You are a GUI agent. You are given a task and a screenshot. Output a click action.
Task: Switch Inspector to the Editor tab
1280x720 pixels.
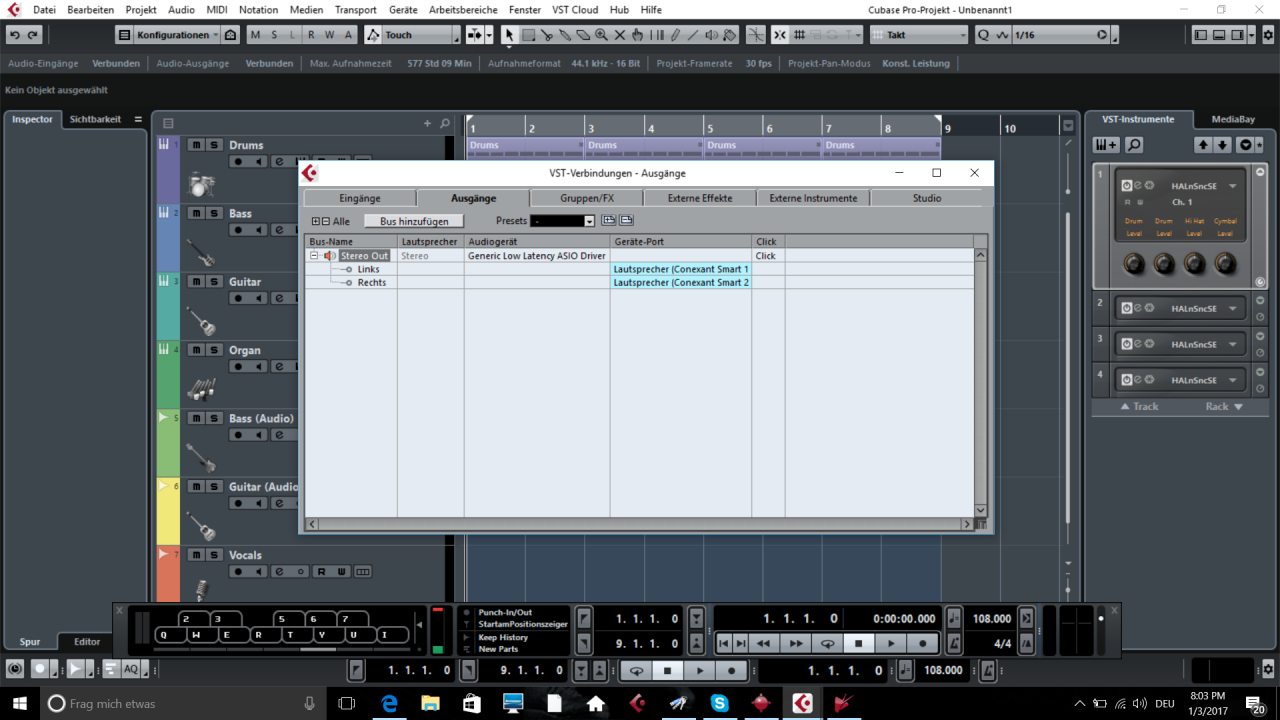coord(87,642)
